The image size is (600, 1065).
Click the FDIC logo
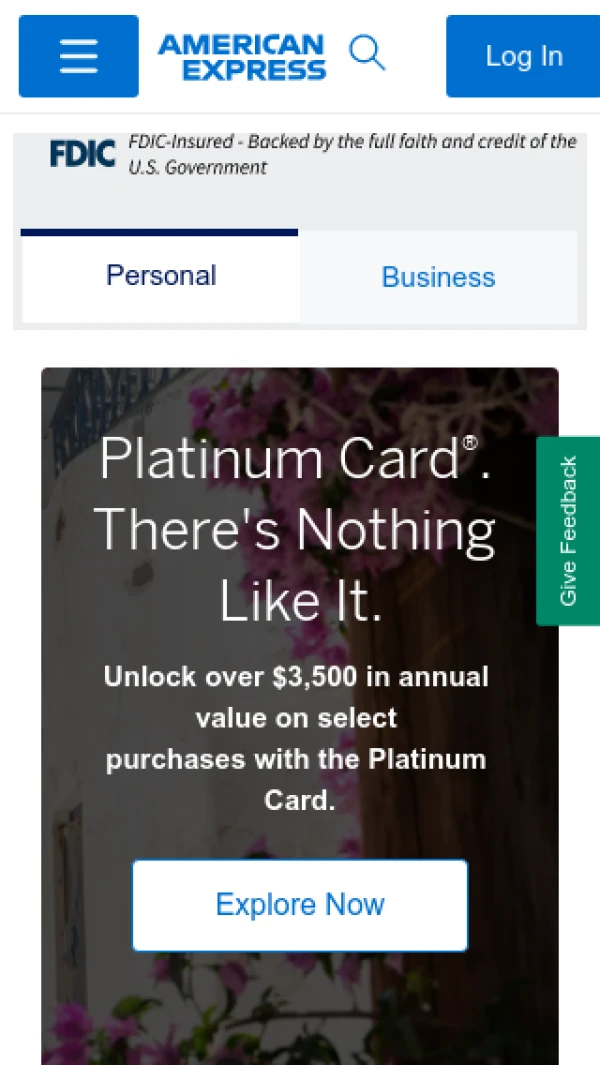83,154
